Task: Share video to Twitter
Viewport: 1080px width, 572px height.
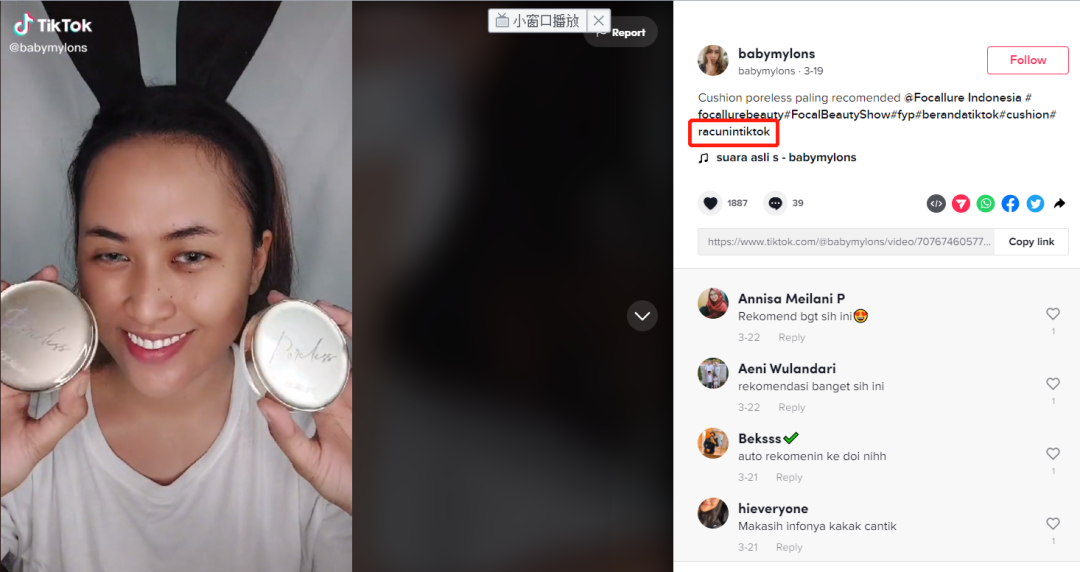Action: (x=1035, y=203)
